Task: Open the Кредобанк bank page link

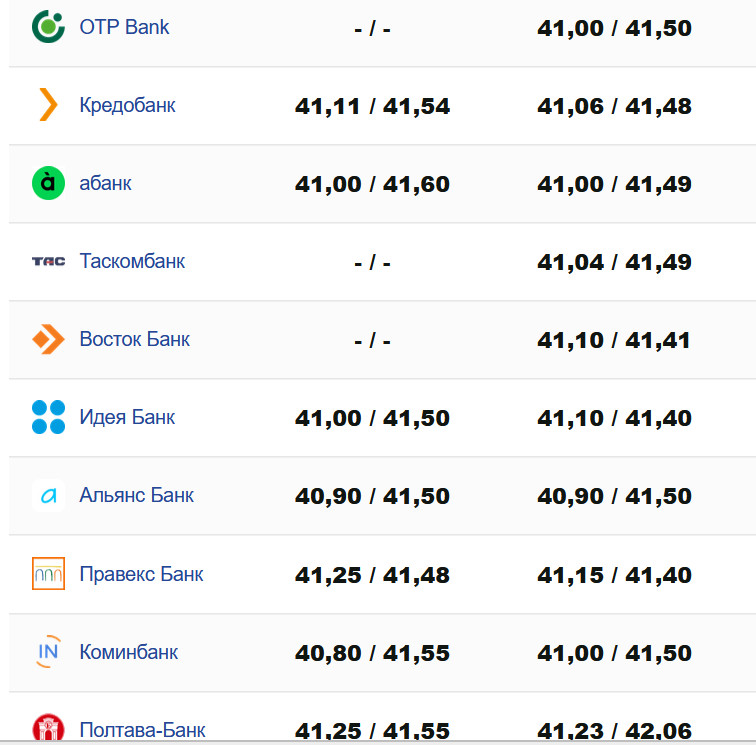Action: [x=127, y=105]
